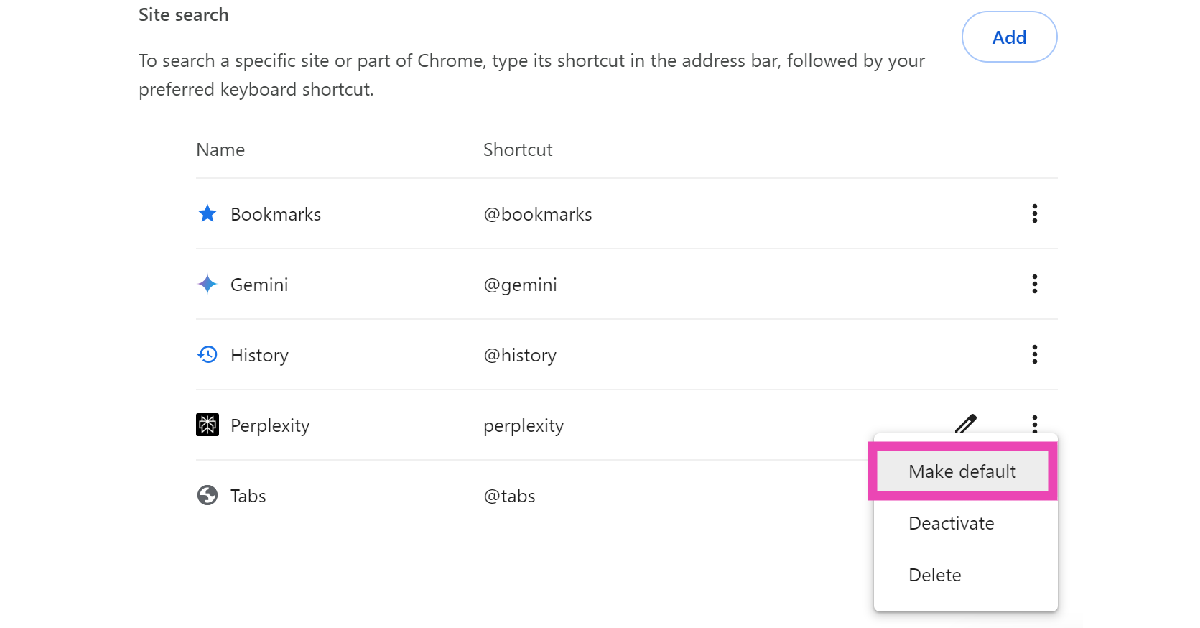Image resolution: width=1200 pixels, height=628 pixels.
Task: Click the History clock icon
Action: point(207,355)
